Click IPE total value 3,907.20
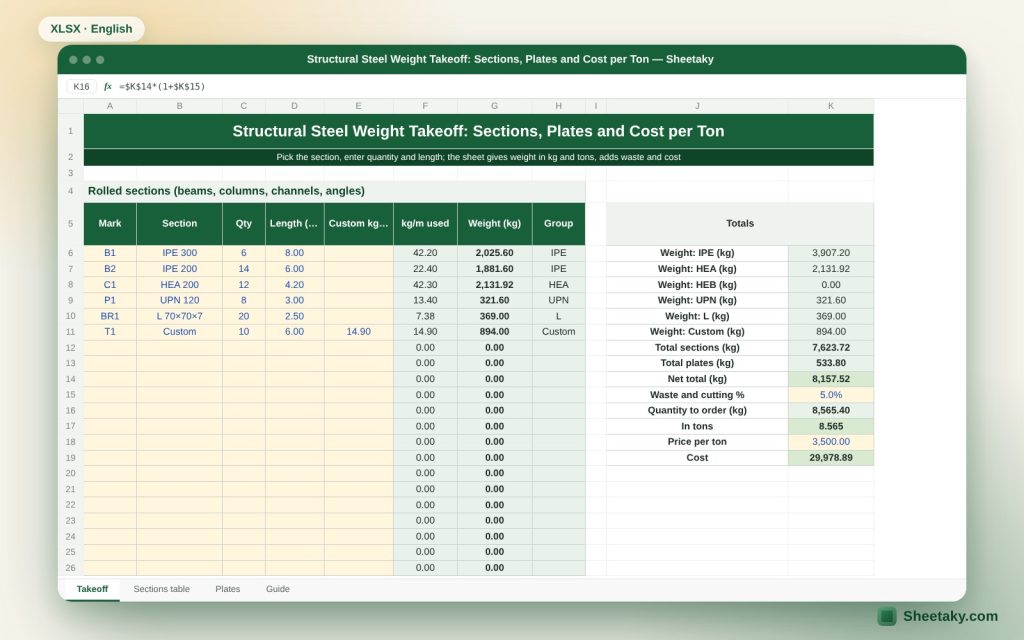This screenshot has height=640, width=1024. point(831,253)
